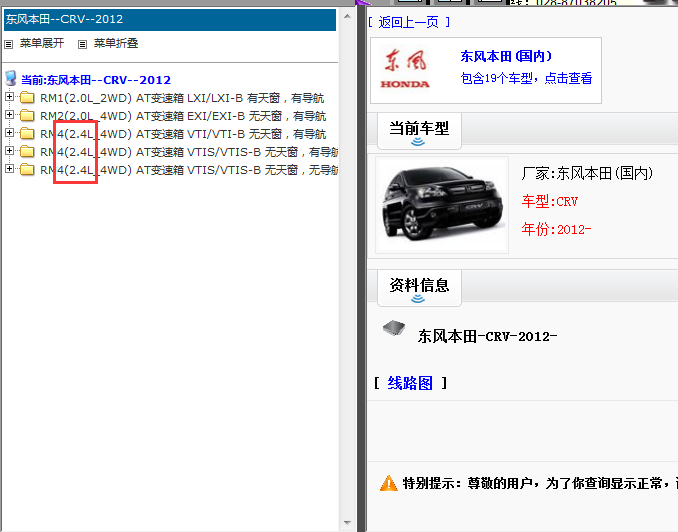
Task: Collapse all menus with 菜单折叠
Action: click(116, 43)
